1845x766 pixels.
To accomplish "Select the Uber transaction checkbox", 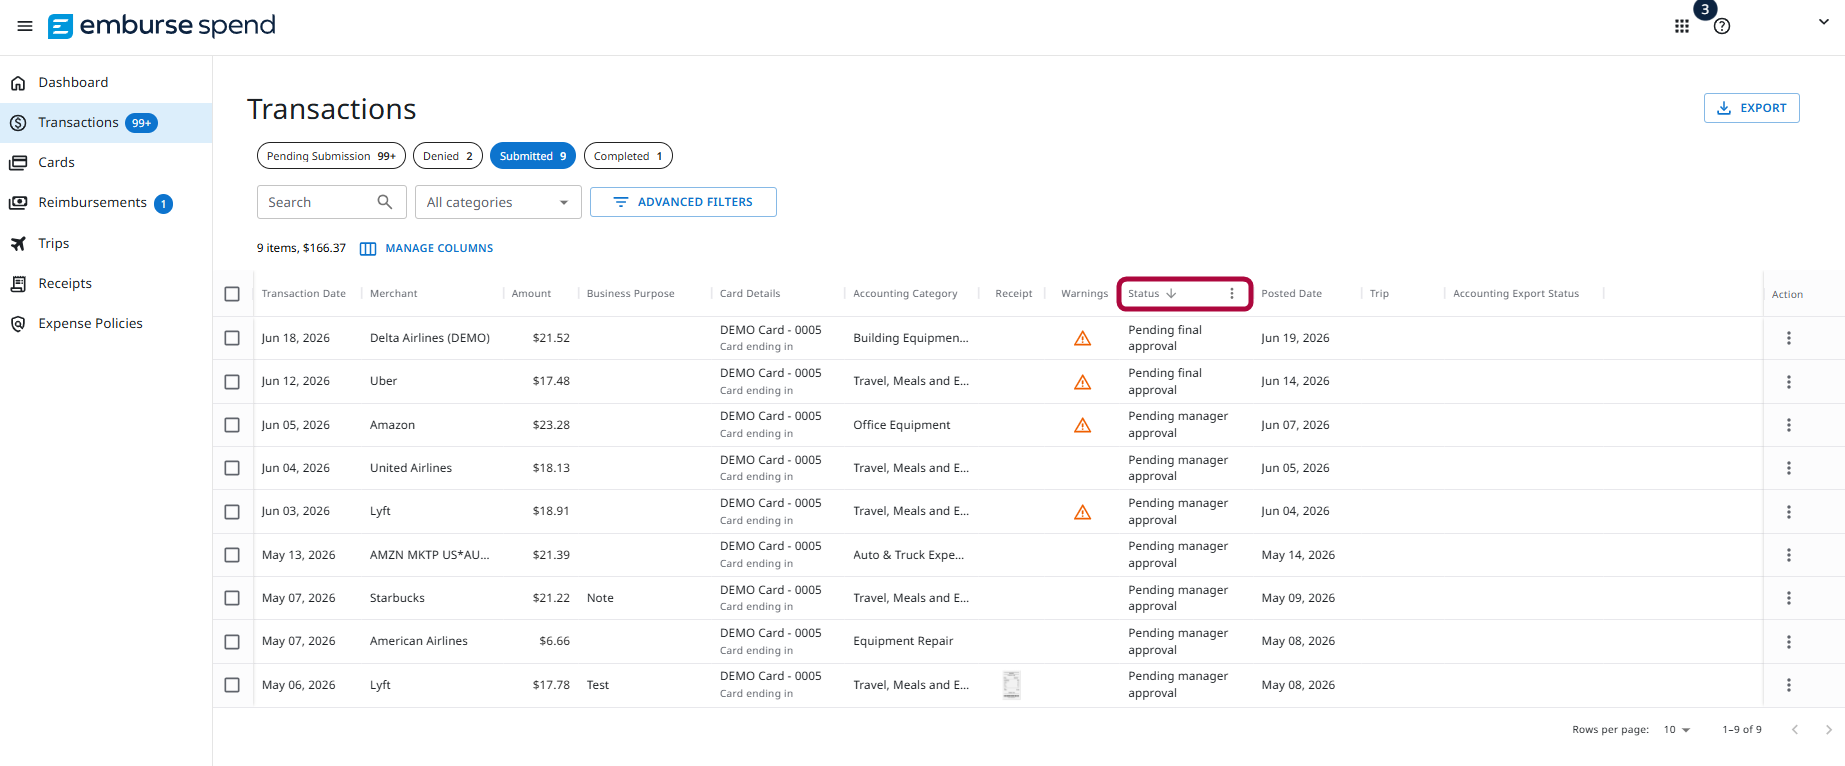I will coord(232,382).
